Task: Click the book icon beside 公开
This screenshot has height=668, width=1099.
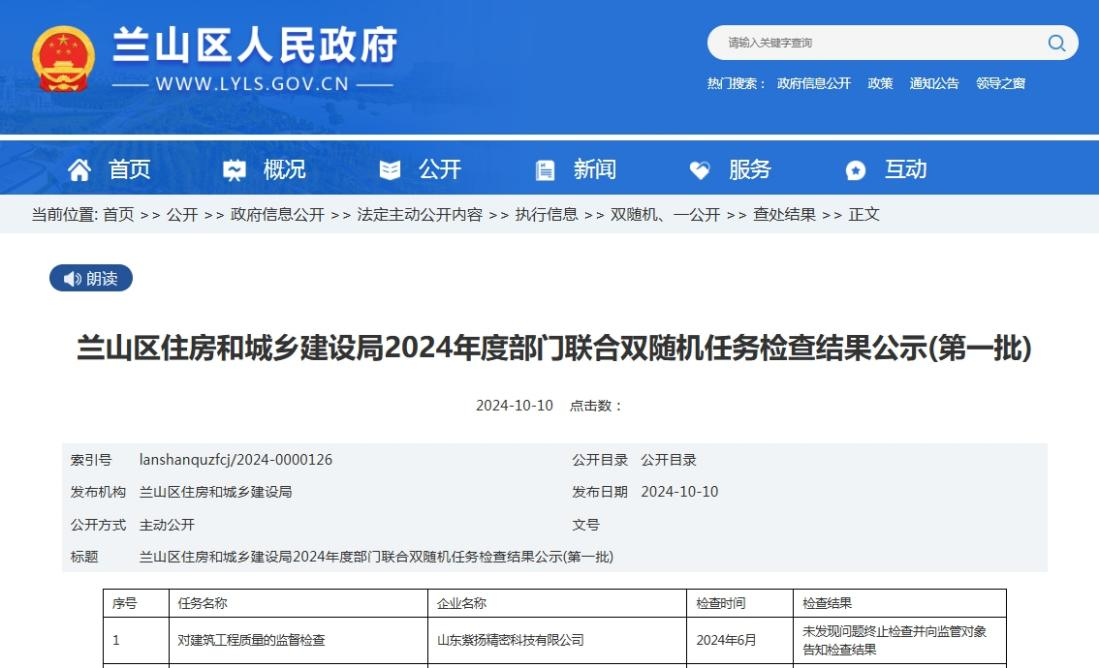Action: point(390,170)
